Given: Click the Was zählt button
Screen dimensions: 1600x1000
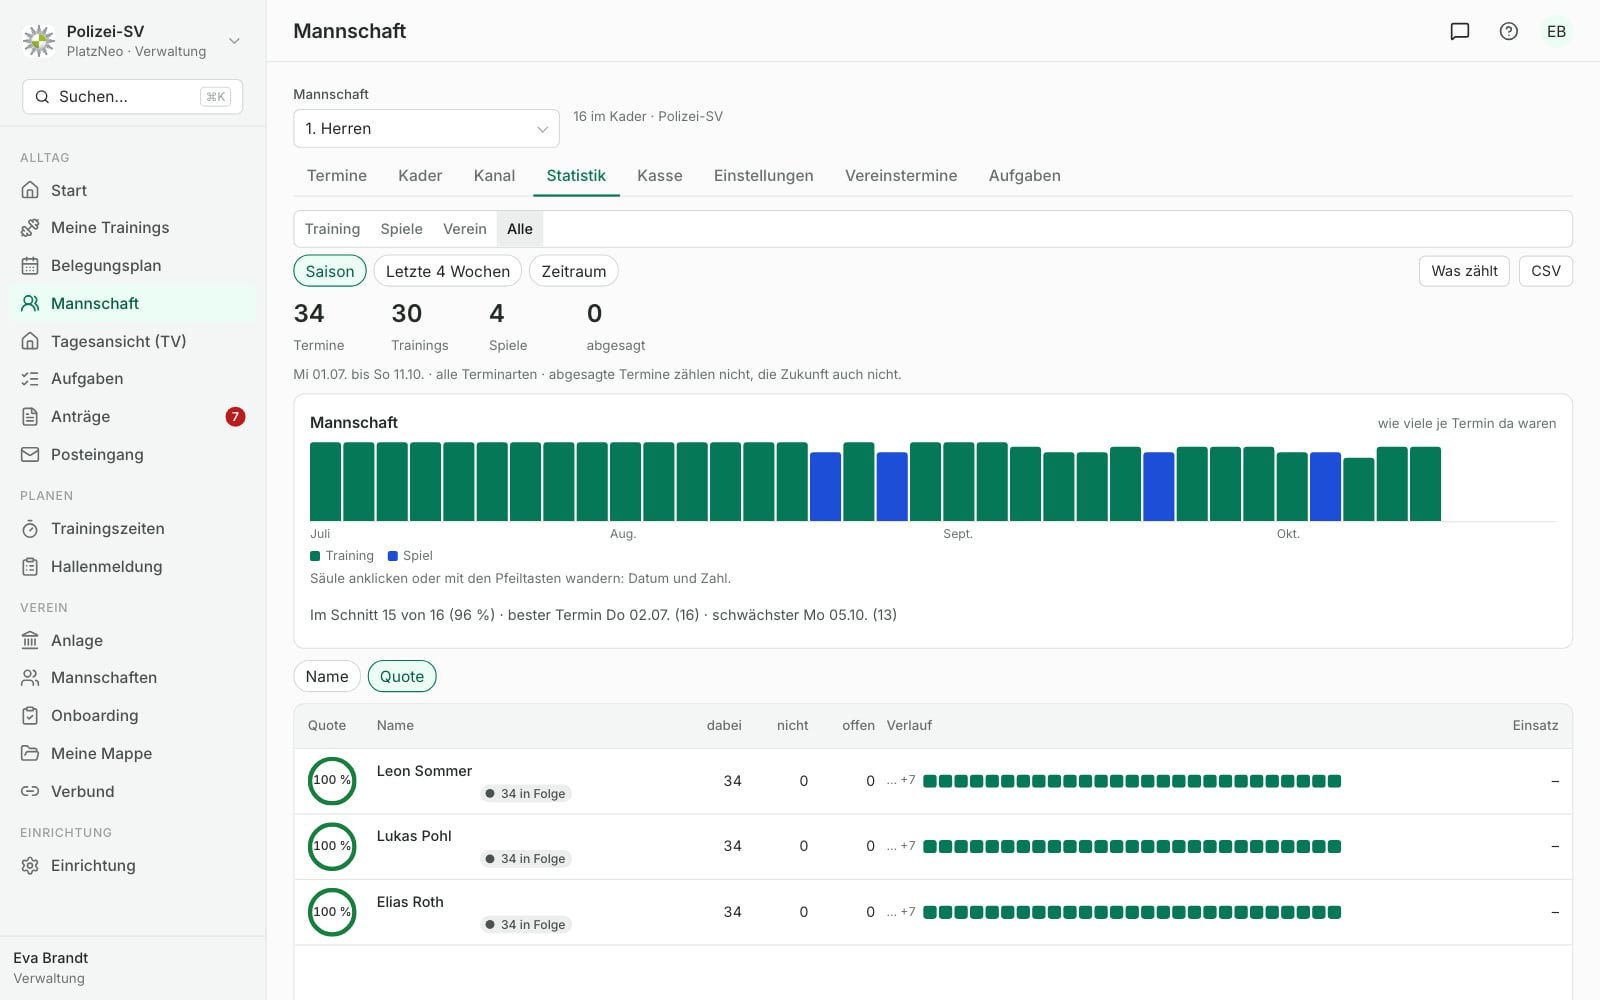Looking at the screenshot, I should coord(1464,271).
